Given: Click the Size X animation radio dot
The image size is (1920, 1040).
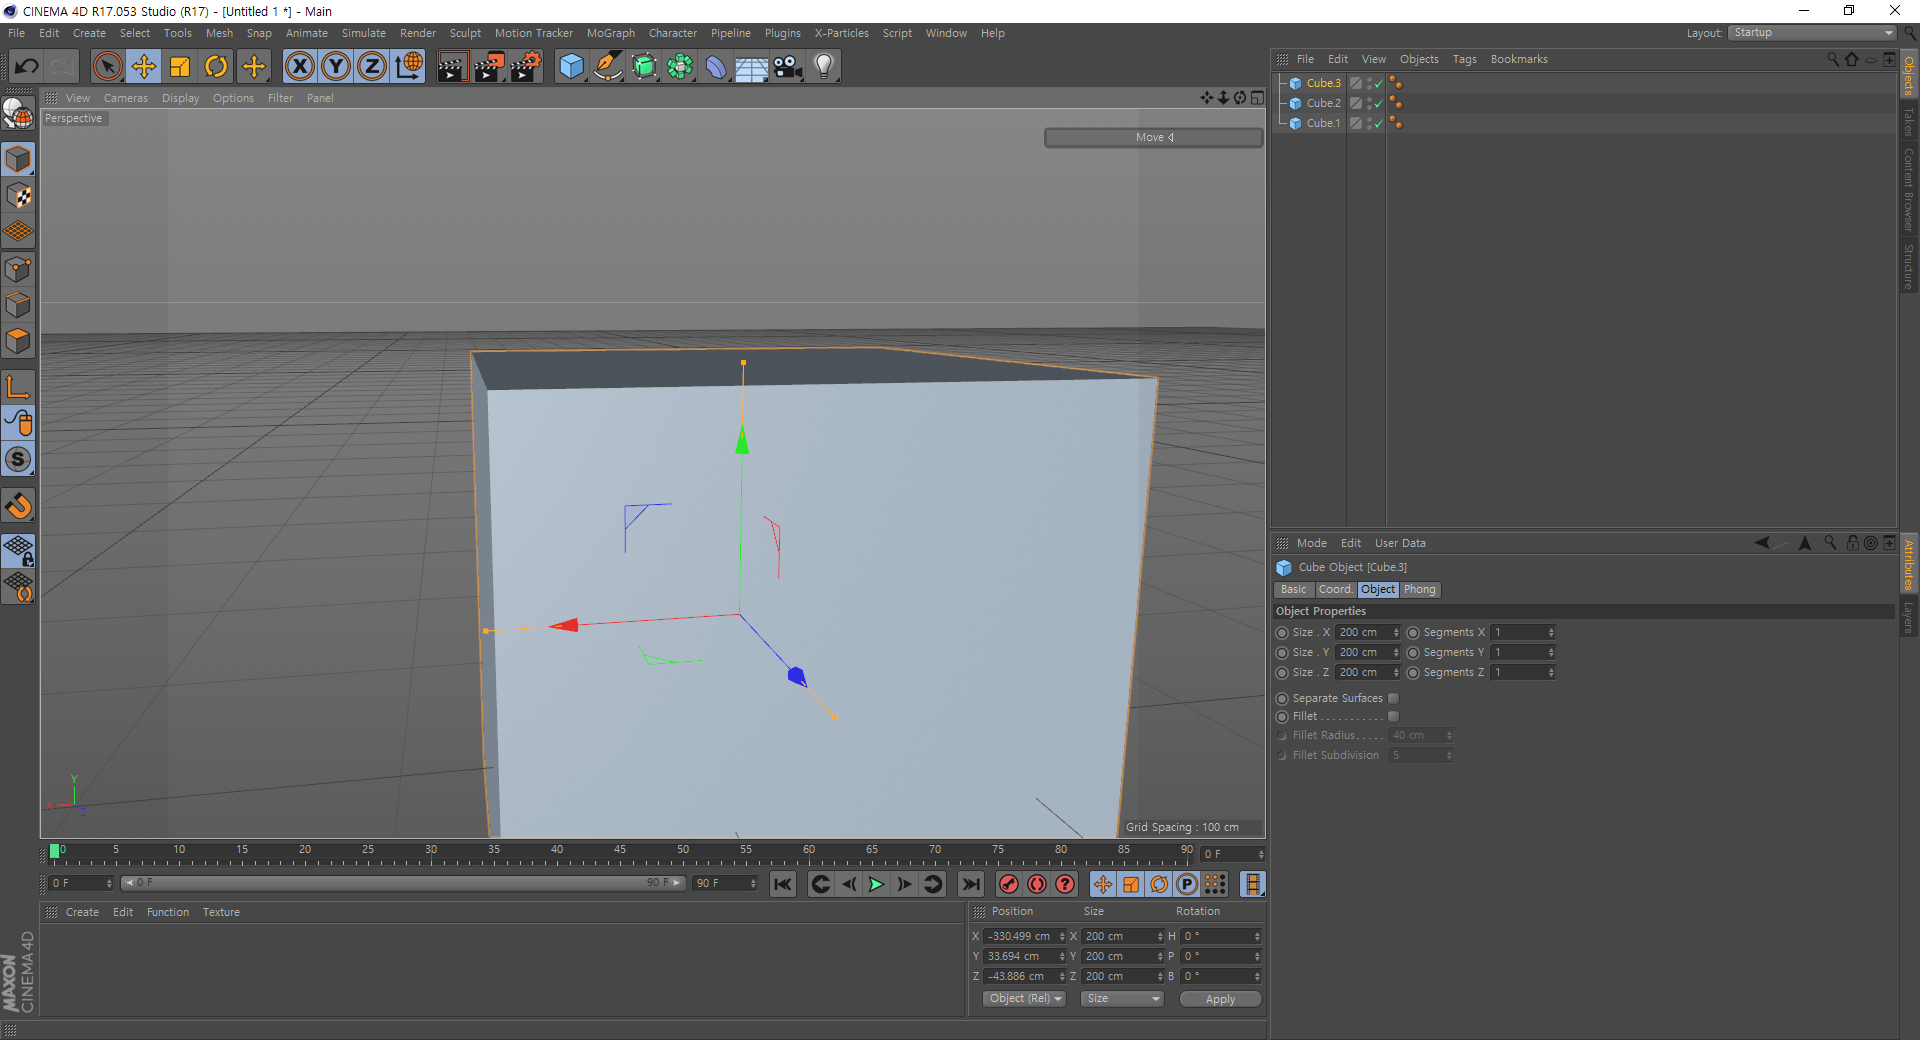Looking at the screenshot, I should tap(1282, 633).
